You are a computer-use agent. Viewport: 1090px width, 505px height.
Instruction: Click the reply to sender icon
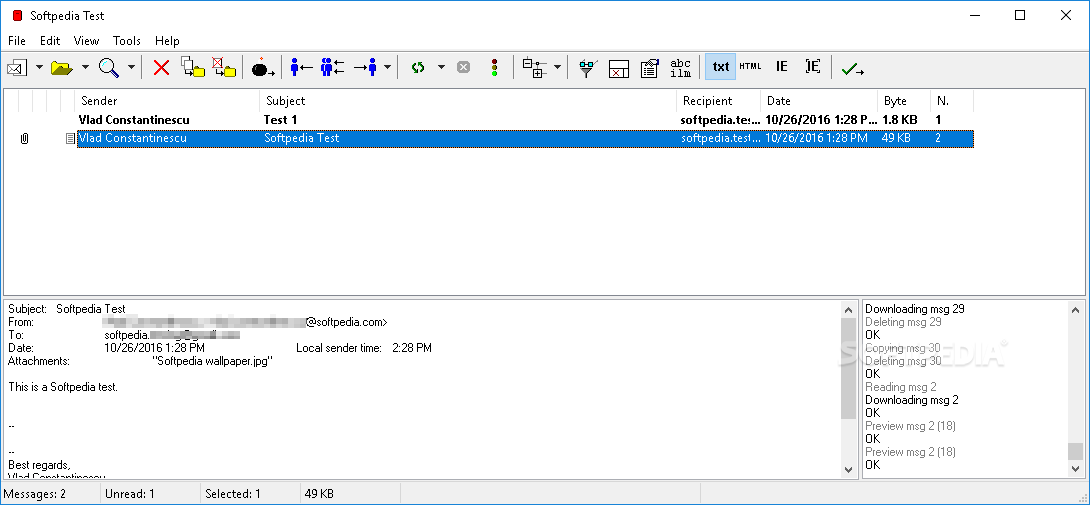click(x=302, y=67)
